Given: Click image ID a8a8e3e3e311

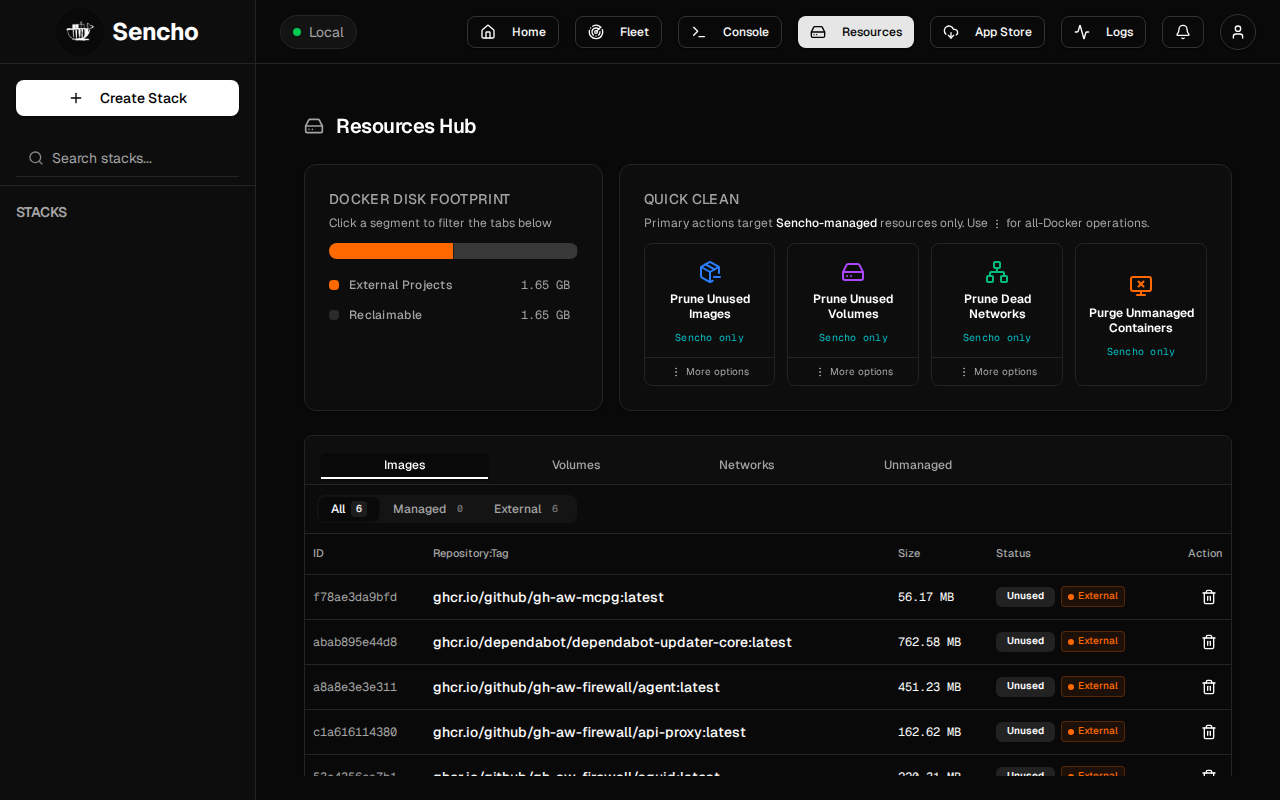Looking at the screenshot, I should tap(355, 687).
